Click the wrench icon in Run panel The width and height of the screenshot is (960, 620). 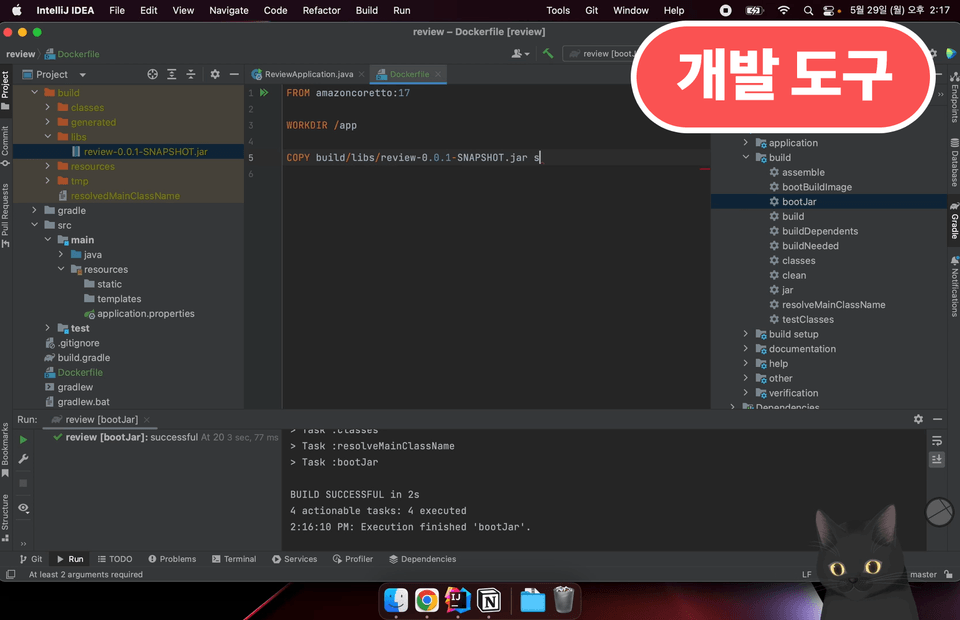pos(23,459)
